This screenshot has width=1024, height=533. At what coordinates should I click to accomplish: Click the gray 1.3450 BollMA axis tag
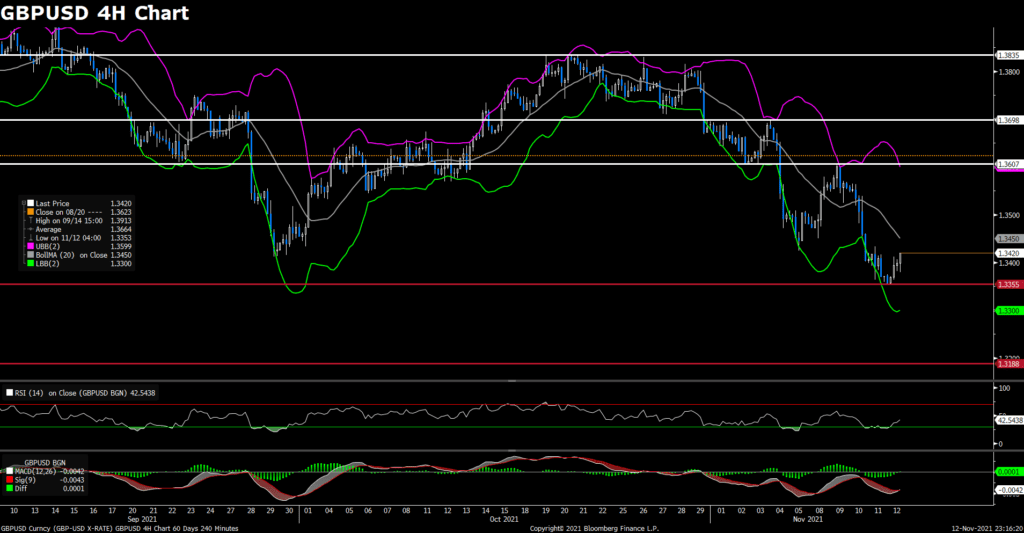pos(1009,239)
